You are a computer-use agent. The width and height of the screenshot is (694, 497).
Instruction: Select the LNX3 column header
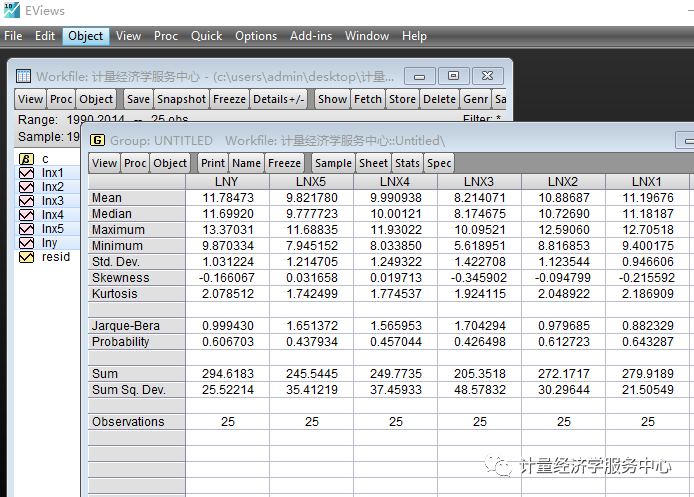pyautogui.click(x=479, y=182)
